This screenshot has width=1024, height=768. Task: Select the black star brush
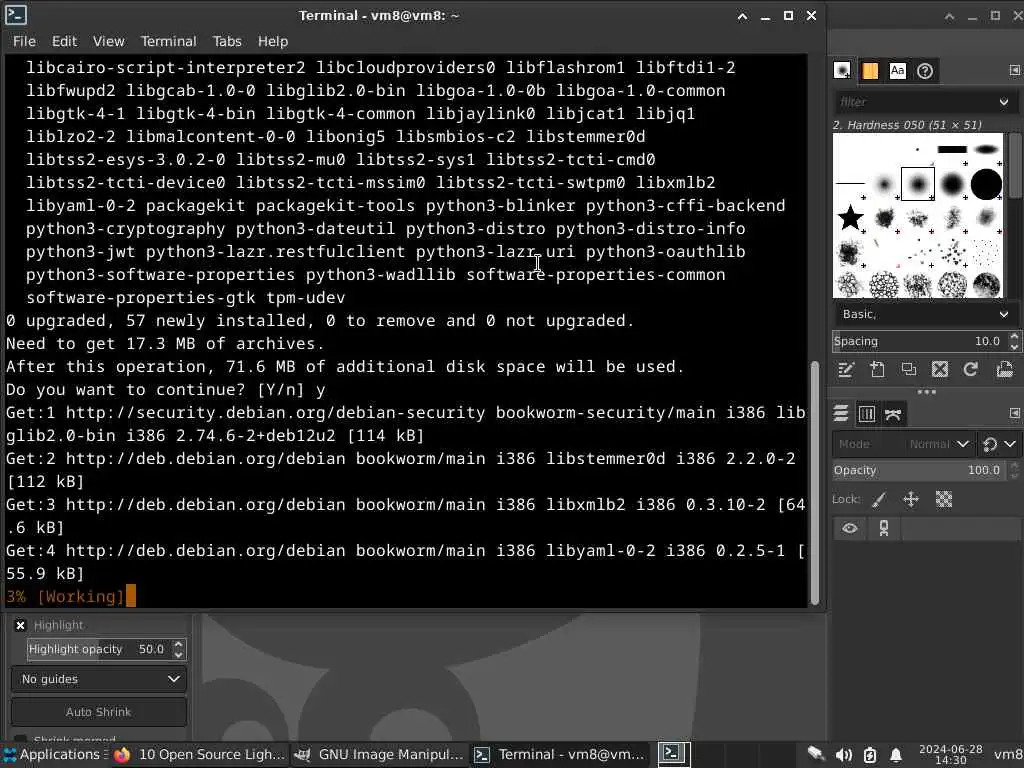tap(850, 217)
